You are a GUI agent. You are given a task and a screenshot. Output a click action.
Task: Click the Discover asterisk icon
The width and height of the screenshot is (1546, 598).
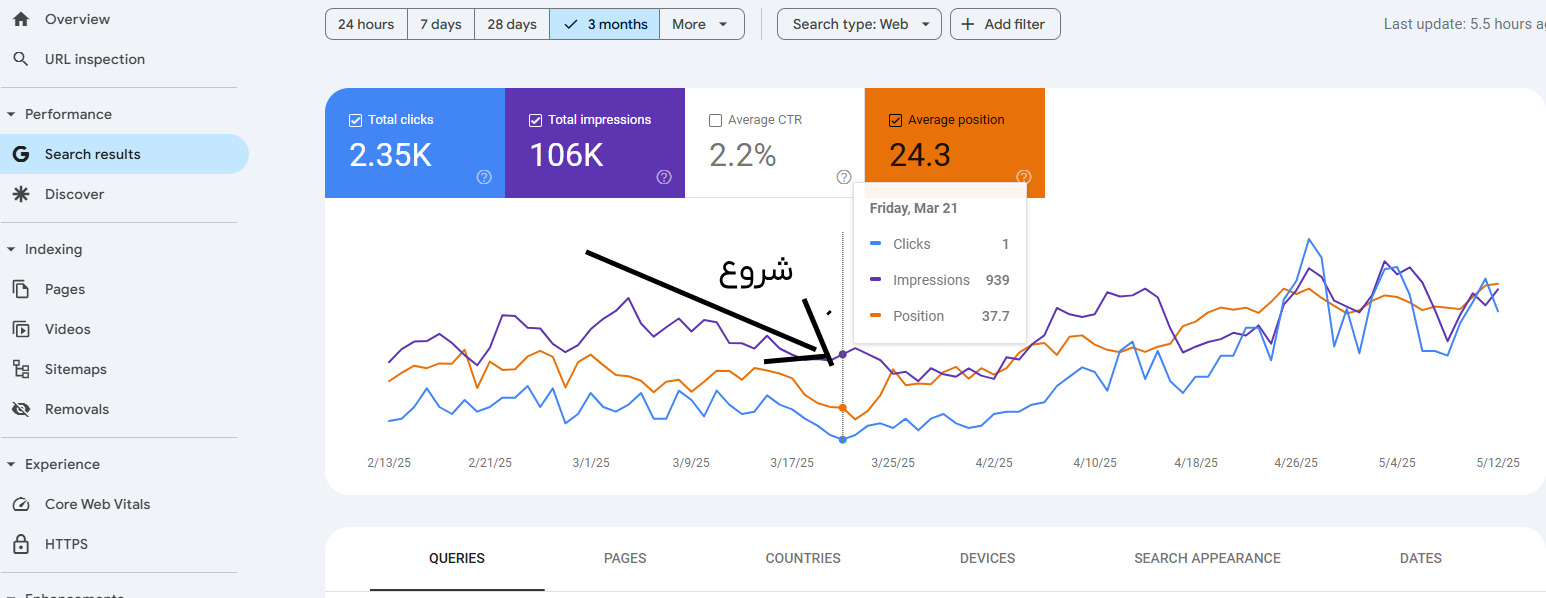(20, 194)
